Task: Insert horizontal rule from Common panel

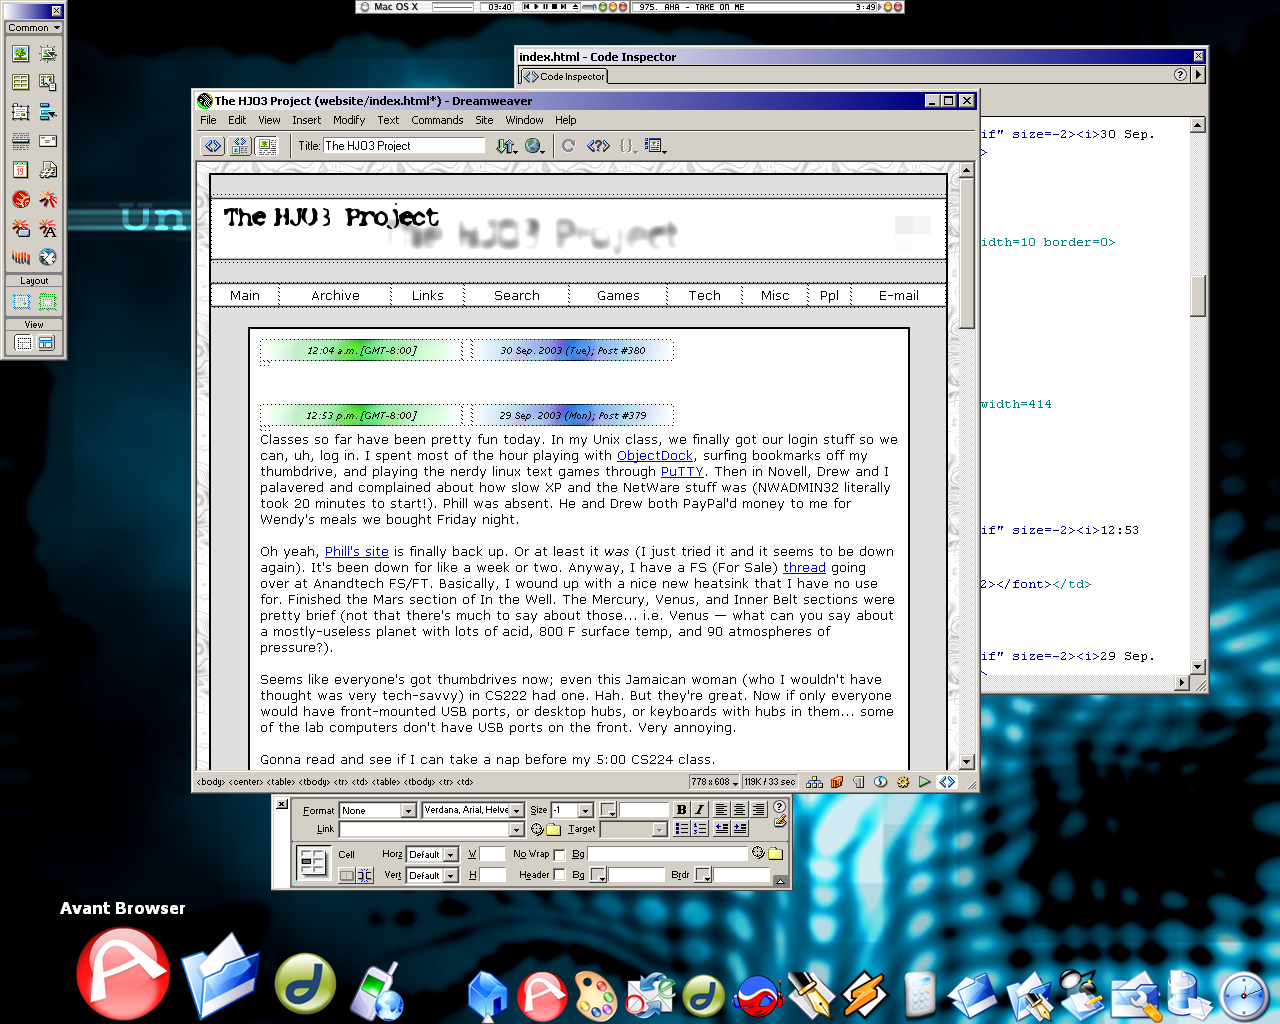Action: [x=20, y=141]
